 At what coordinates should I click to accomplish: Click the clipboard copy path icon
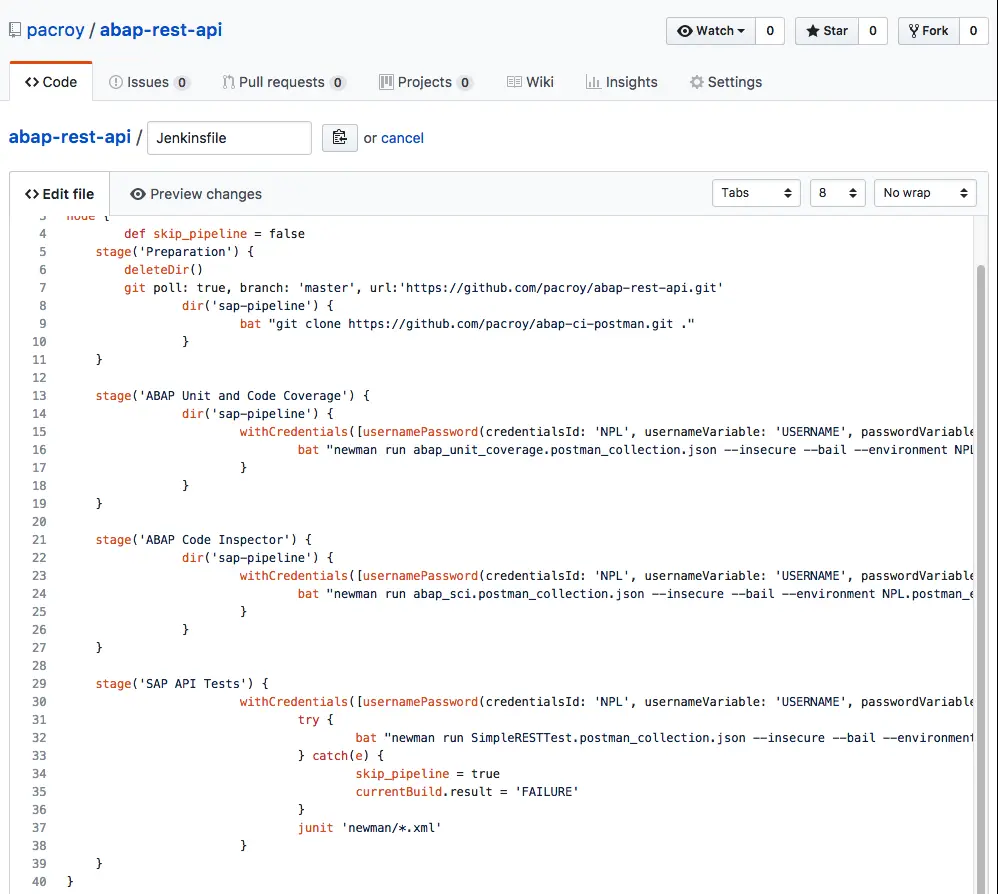point(340,138)
